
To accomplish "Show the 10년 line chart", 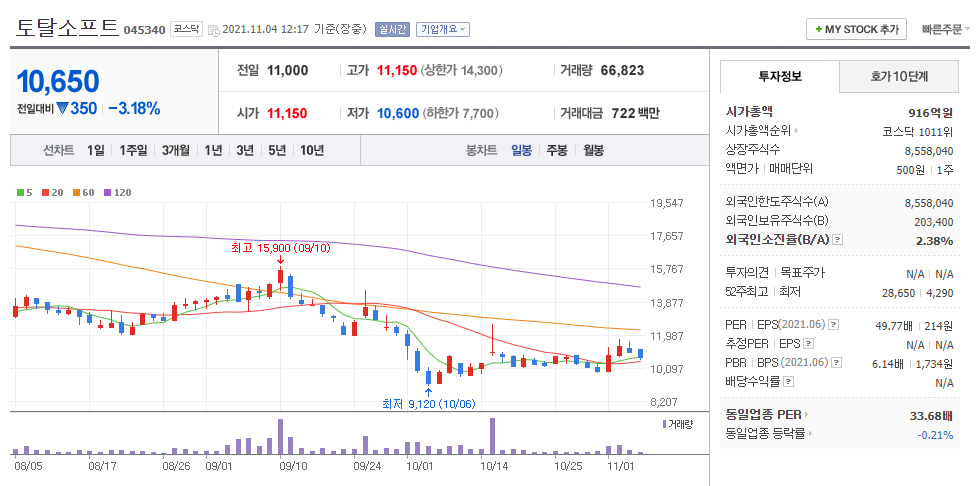I will pyautogui.click(x=312, y=150).
